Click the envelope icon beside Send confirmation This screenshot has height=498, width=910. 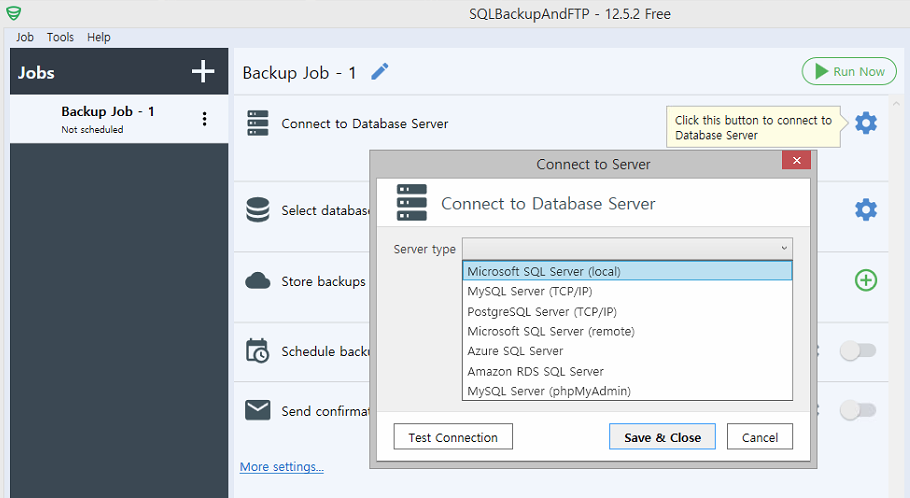click(x=258, y=410)
